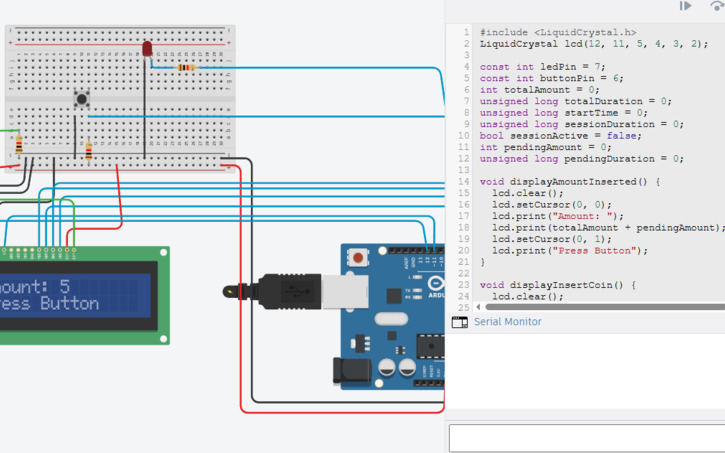725x453 pixels.
Task: Select the black wire running along the bottom to Arduino
Action: tap(347, 402)
